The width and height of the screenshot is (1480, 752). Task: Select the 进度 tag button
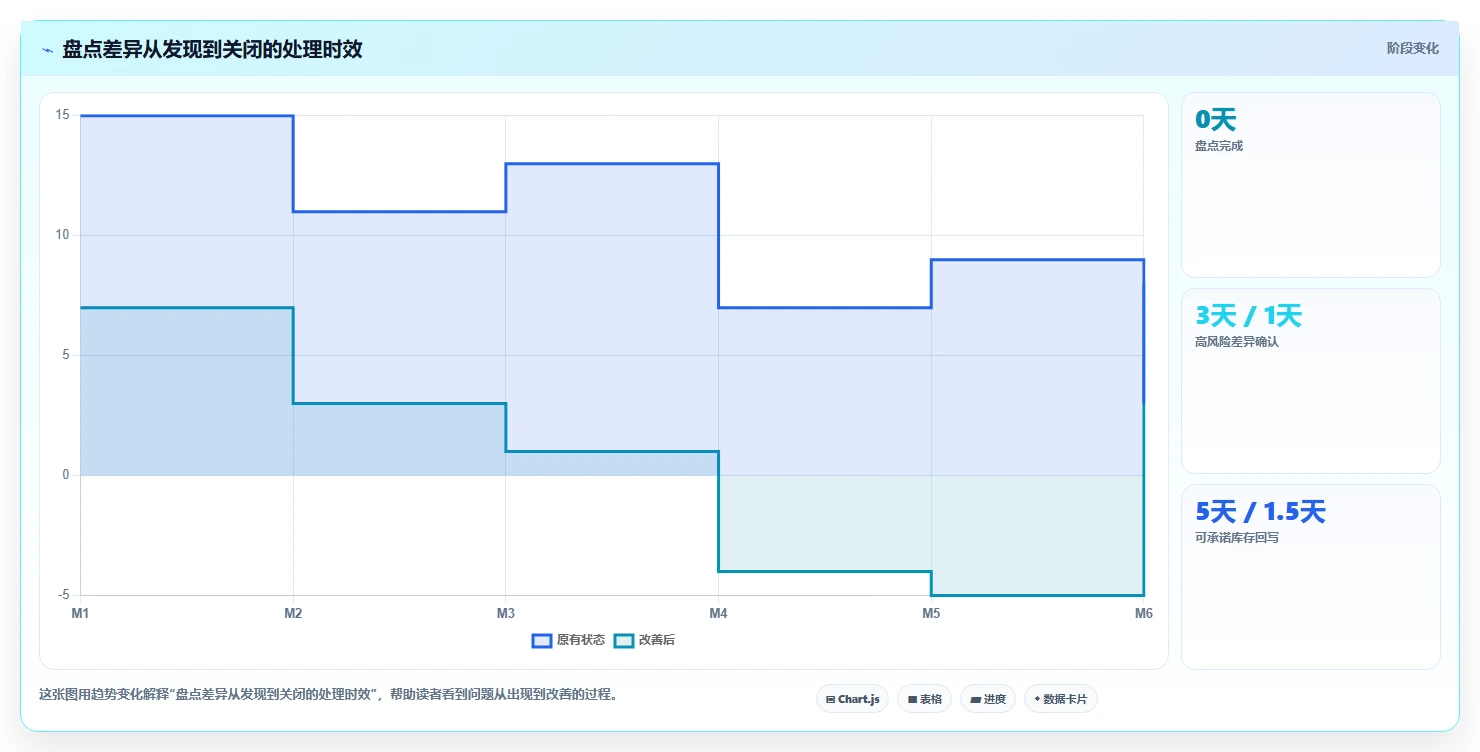[987, 699]
